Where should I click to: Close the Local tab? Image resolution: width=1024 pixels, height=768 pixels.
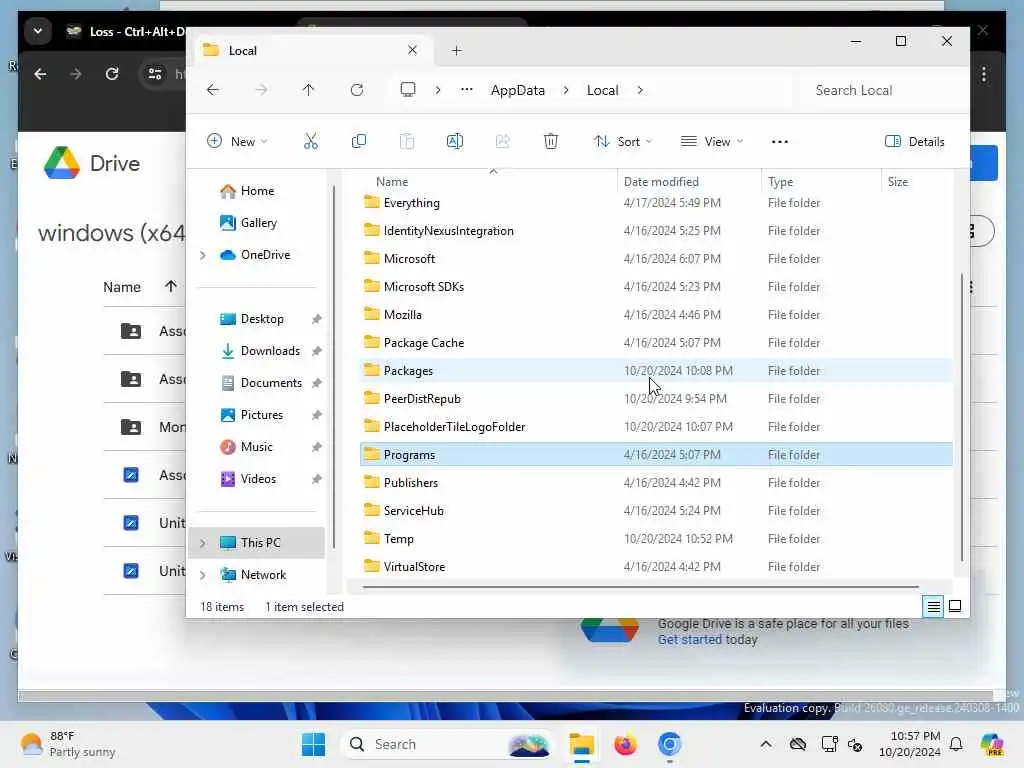(x=412, y=50)
